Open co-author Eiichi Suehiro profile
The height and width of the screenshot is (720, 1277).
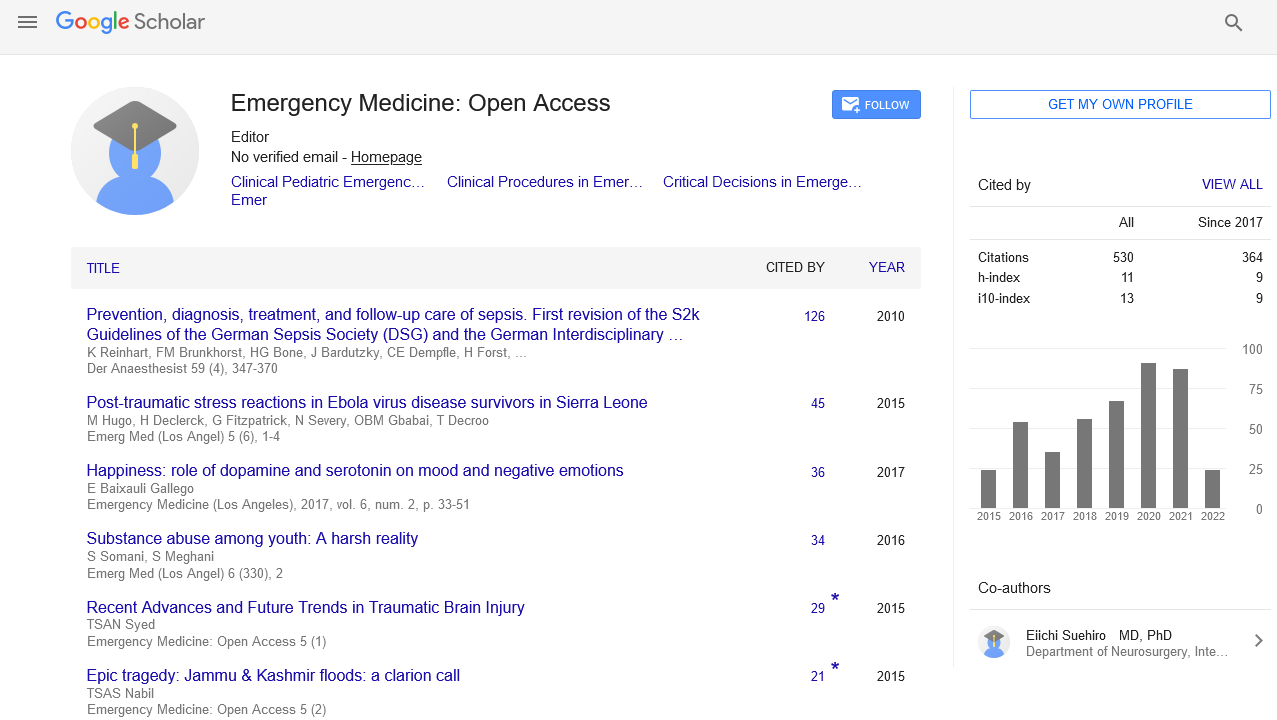click(1098, 635)
